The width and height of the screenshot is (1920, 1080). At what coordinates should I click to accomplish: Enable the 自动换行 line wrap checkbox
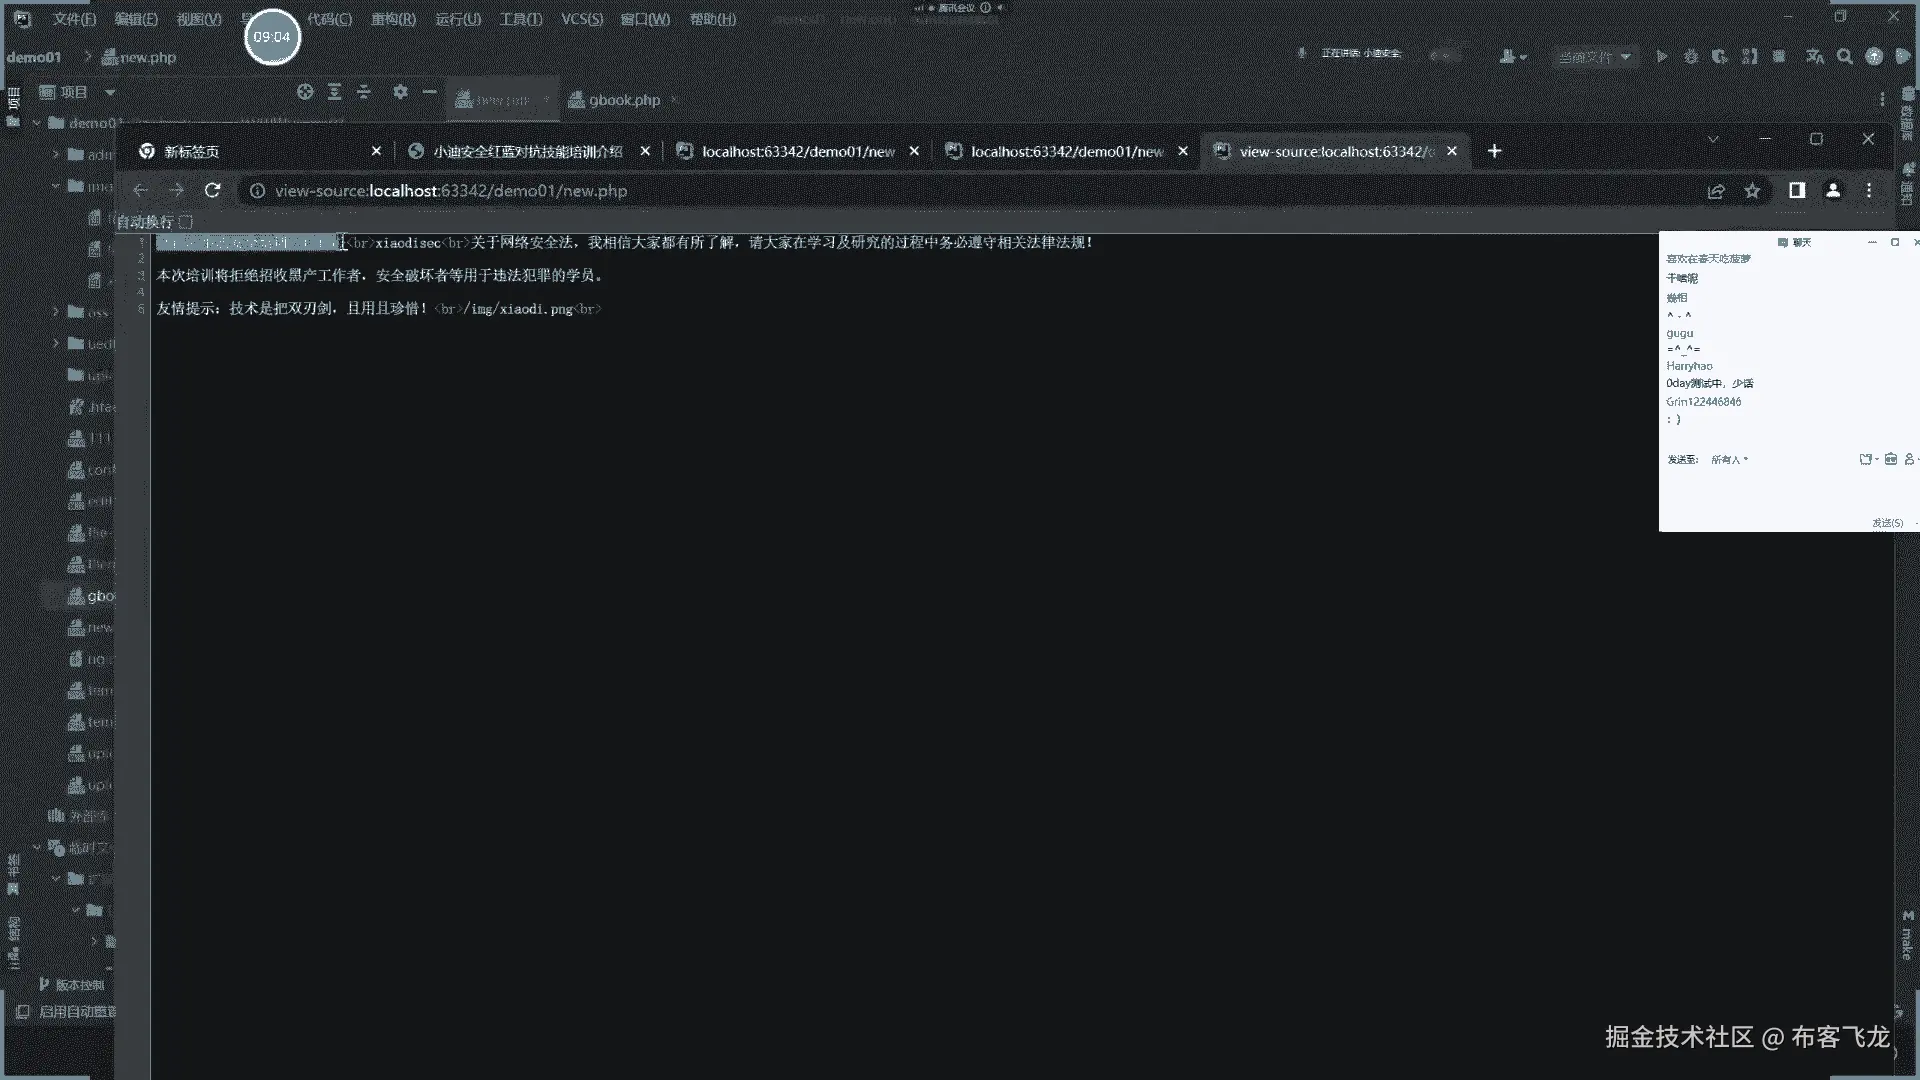pos(186,222)
